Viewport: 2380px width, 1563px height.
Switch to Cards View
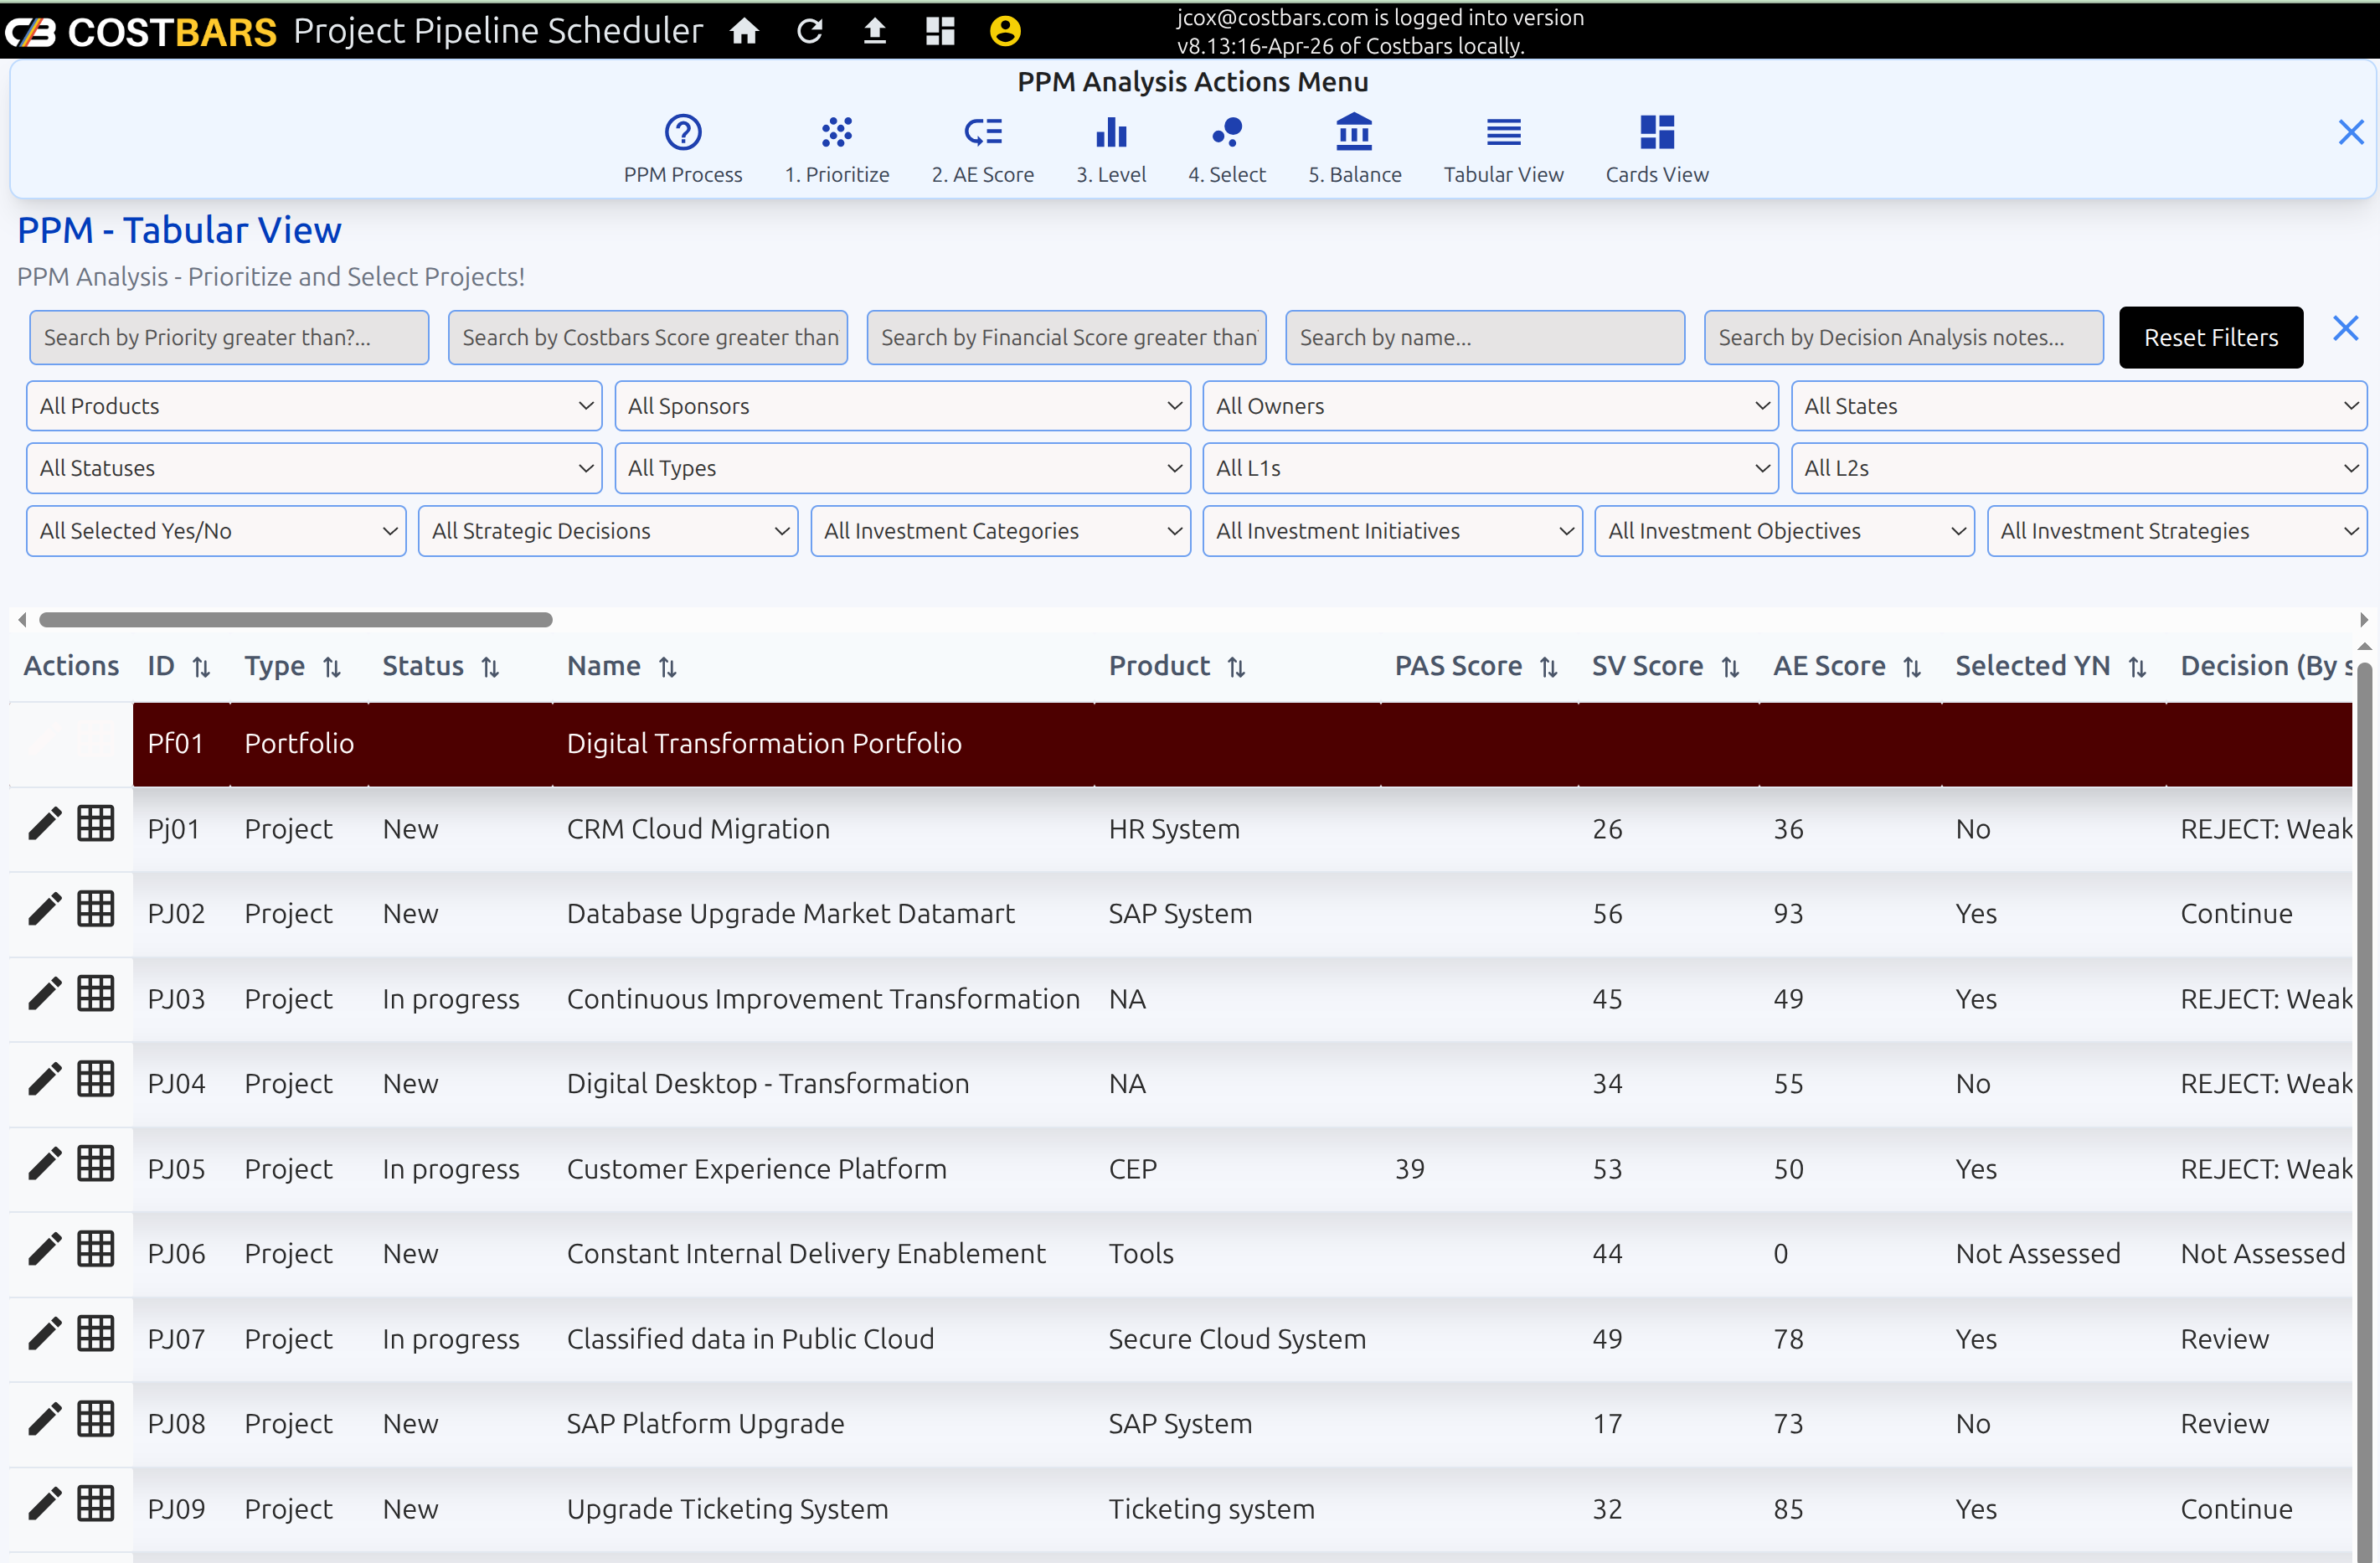pos(1657,148)
